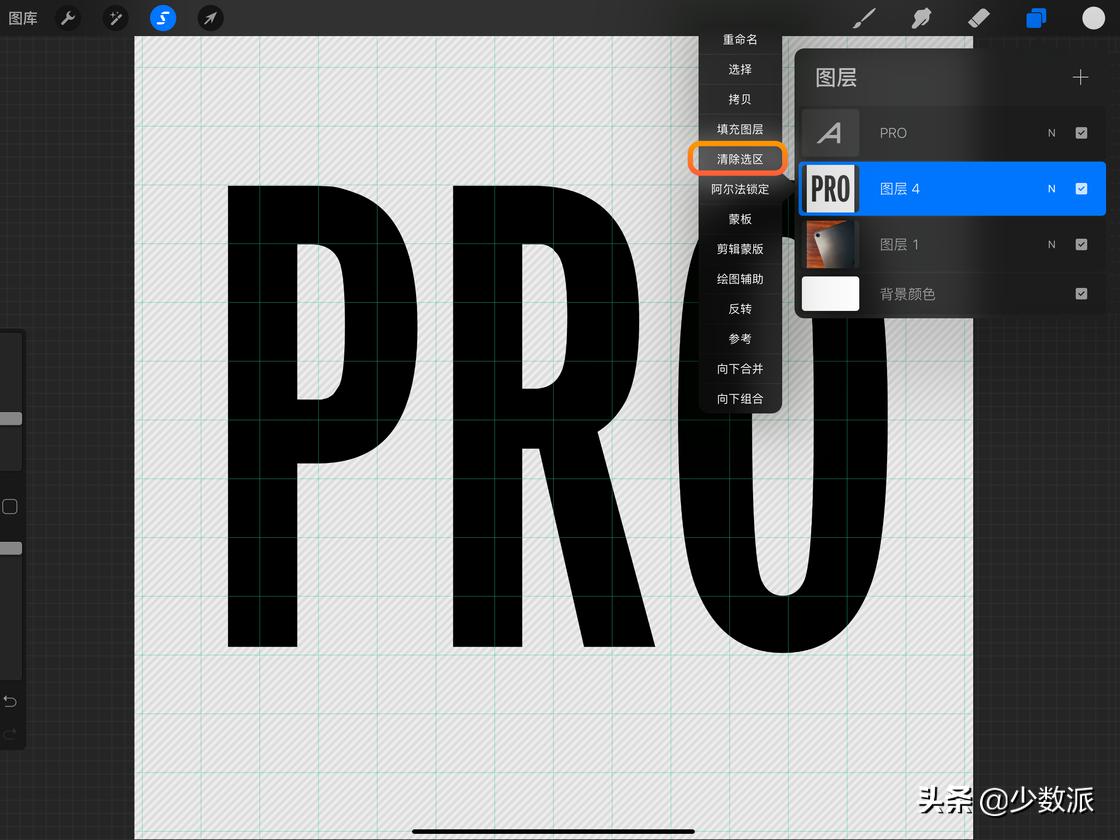The image size is (1120, 840).
Task: Choose 绘图辅助 from the layer menu
Action: click(x=740, y=279)
